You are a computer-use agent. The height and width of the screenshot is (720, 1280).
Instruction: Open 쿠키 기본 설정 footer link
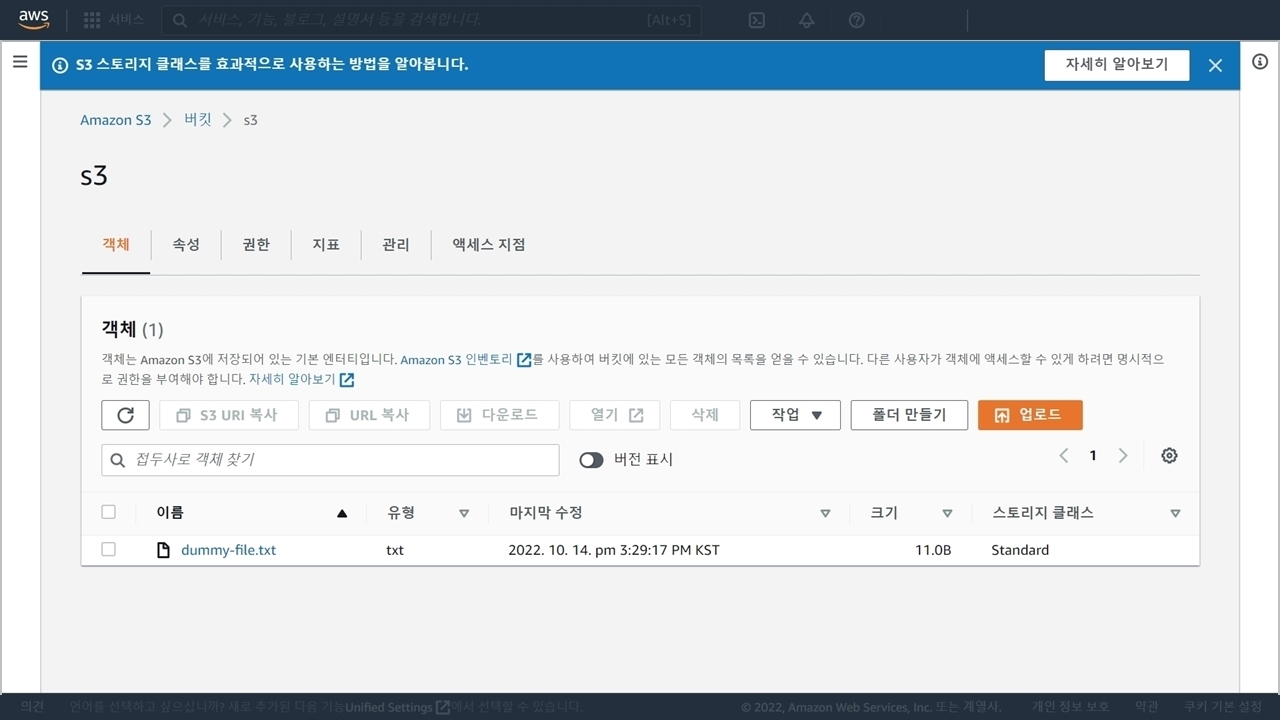coord(1223,707)
